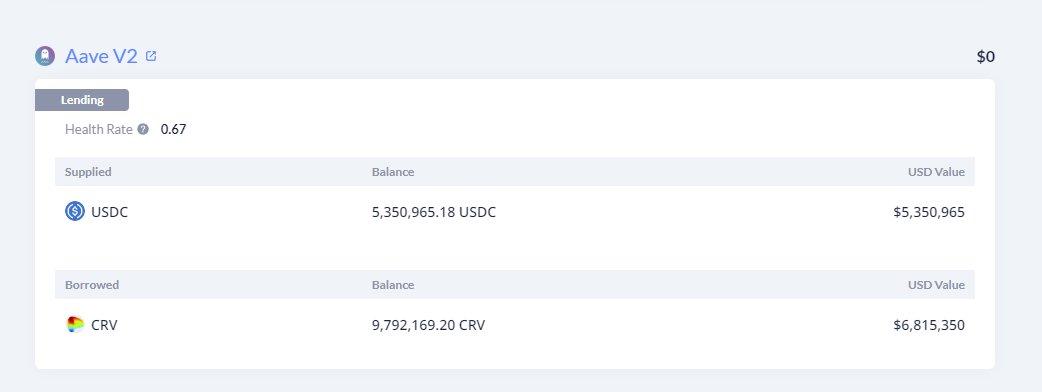
Task: Select the 5,350,965.18 USDC balance text
Action: pyautogui.click(x=434, y=213)
